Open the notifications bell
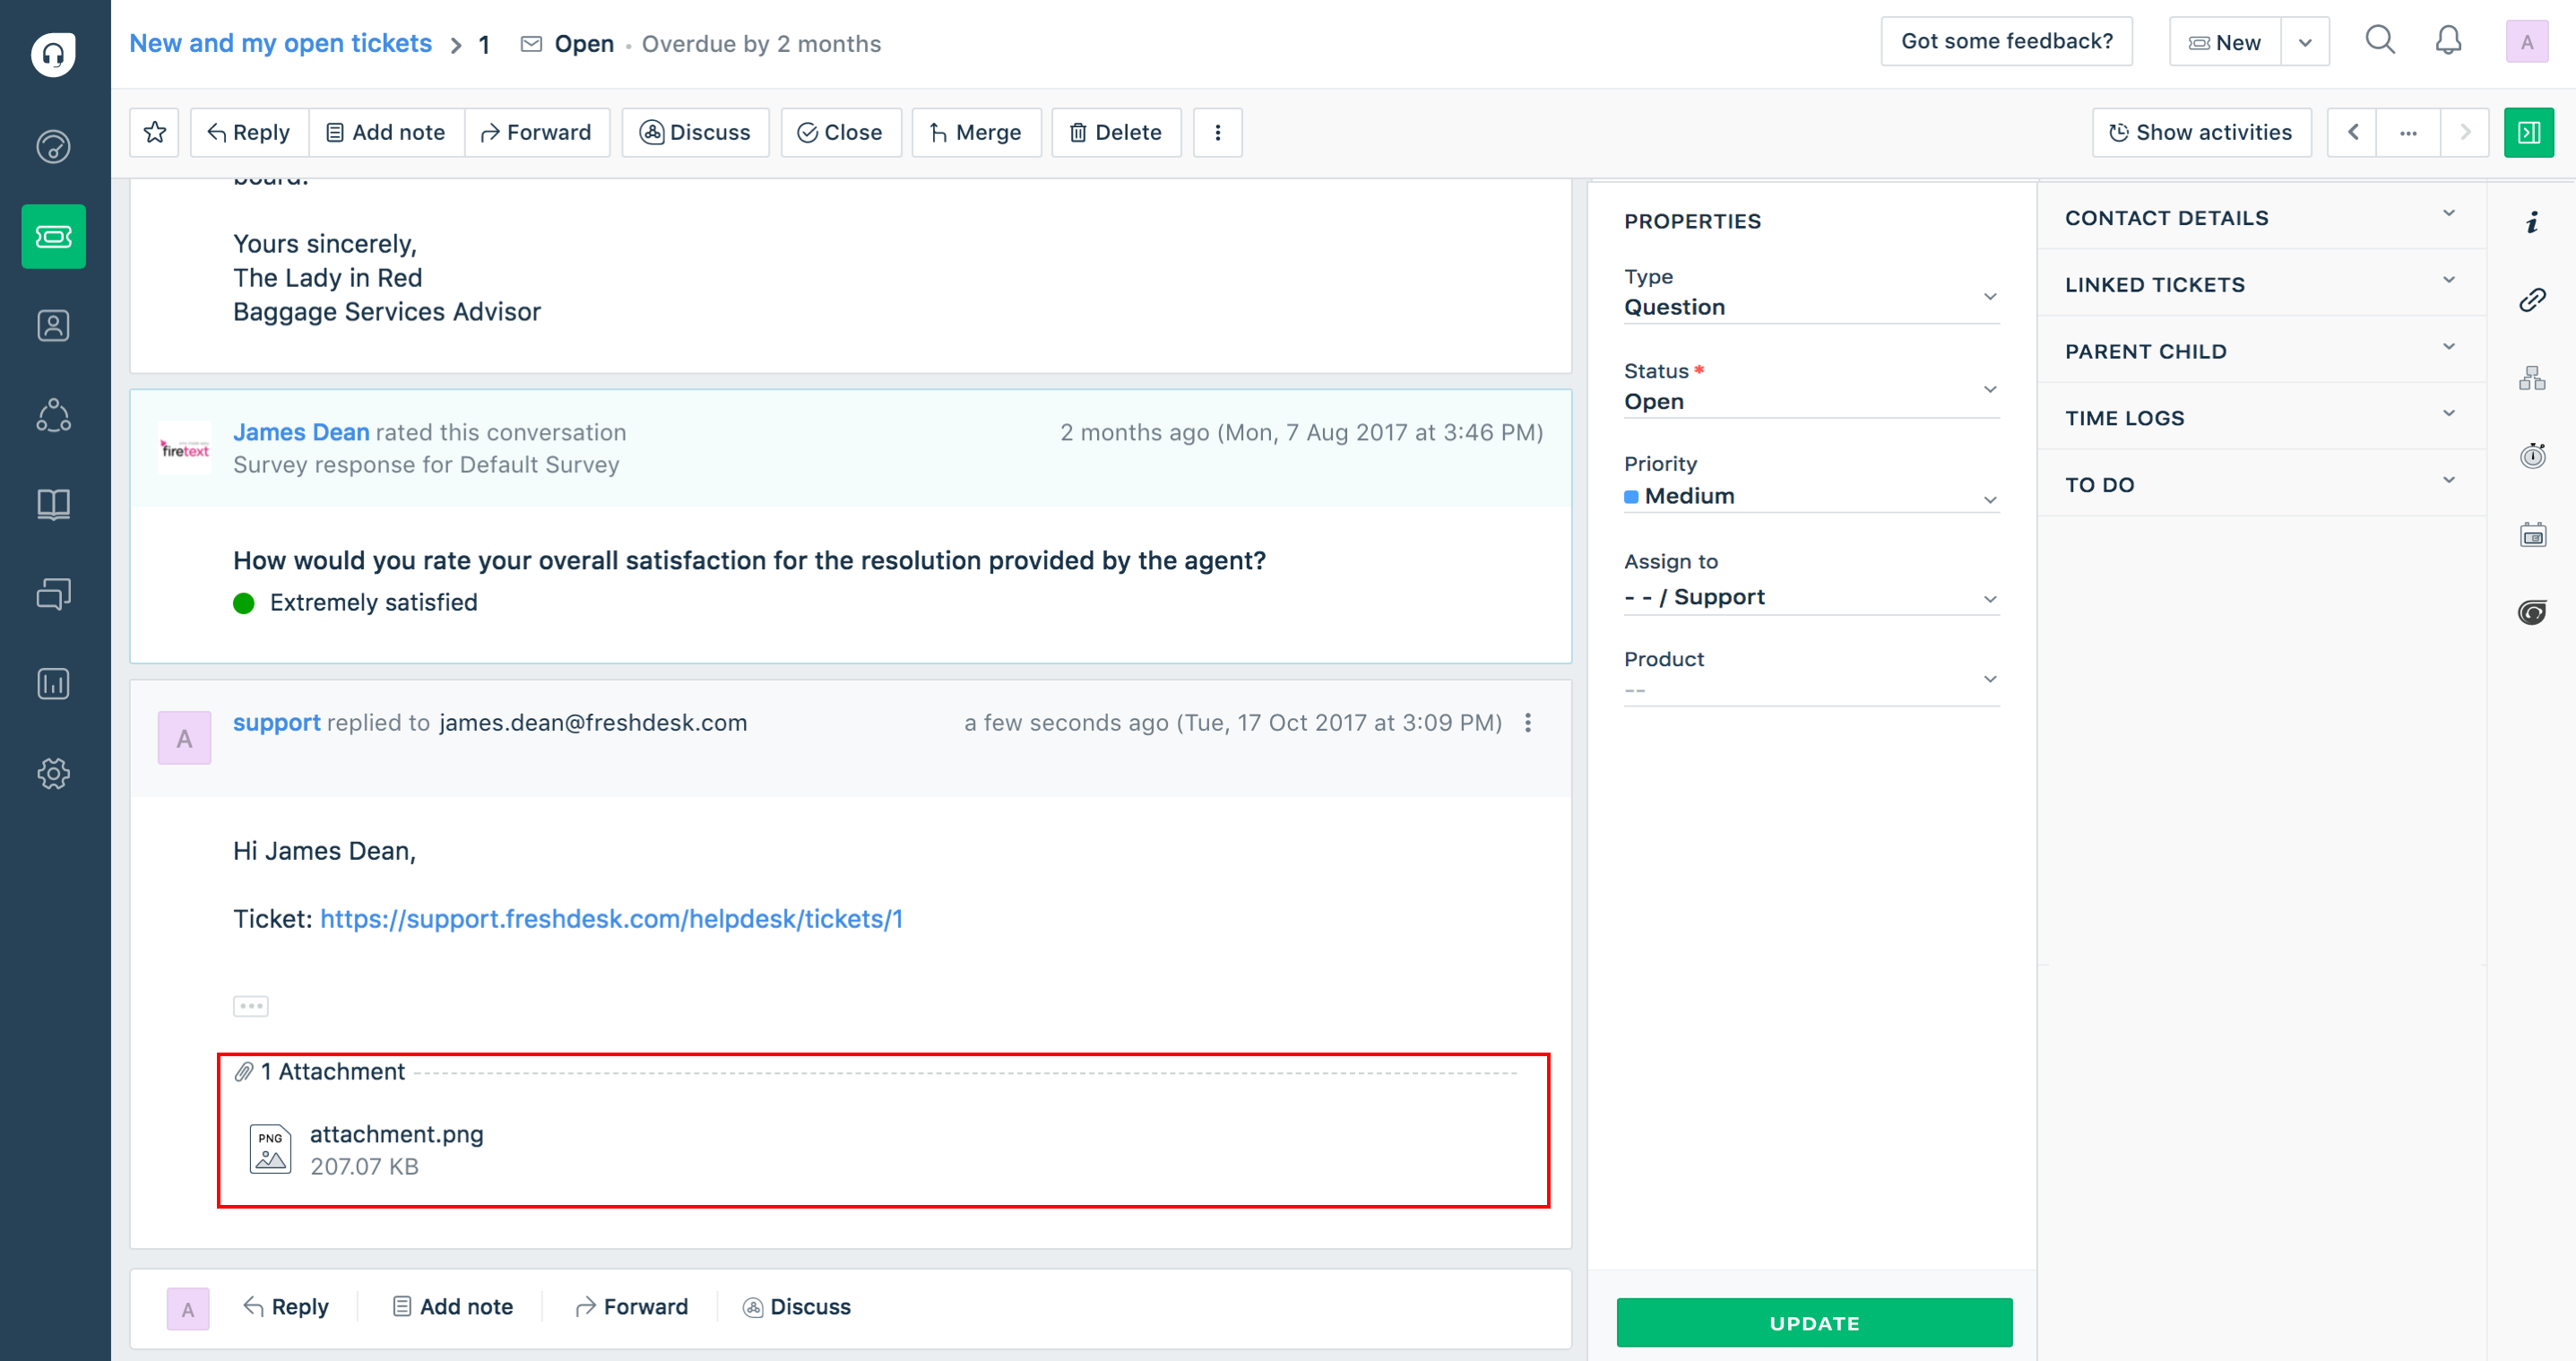 (2448, 41)
